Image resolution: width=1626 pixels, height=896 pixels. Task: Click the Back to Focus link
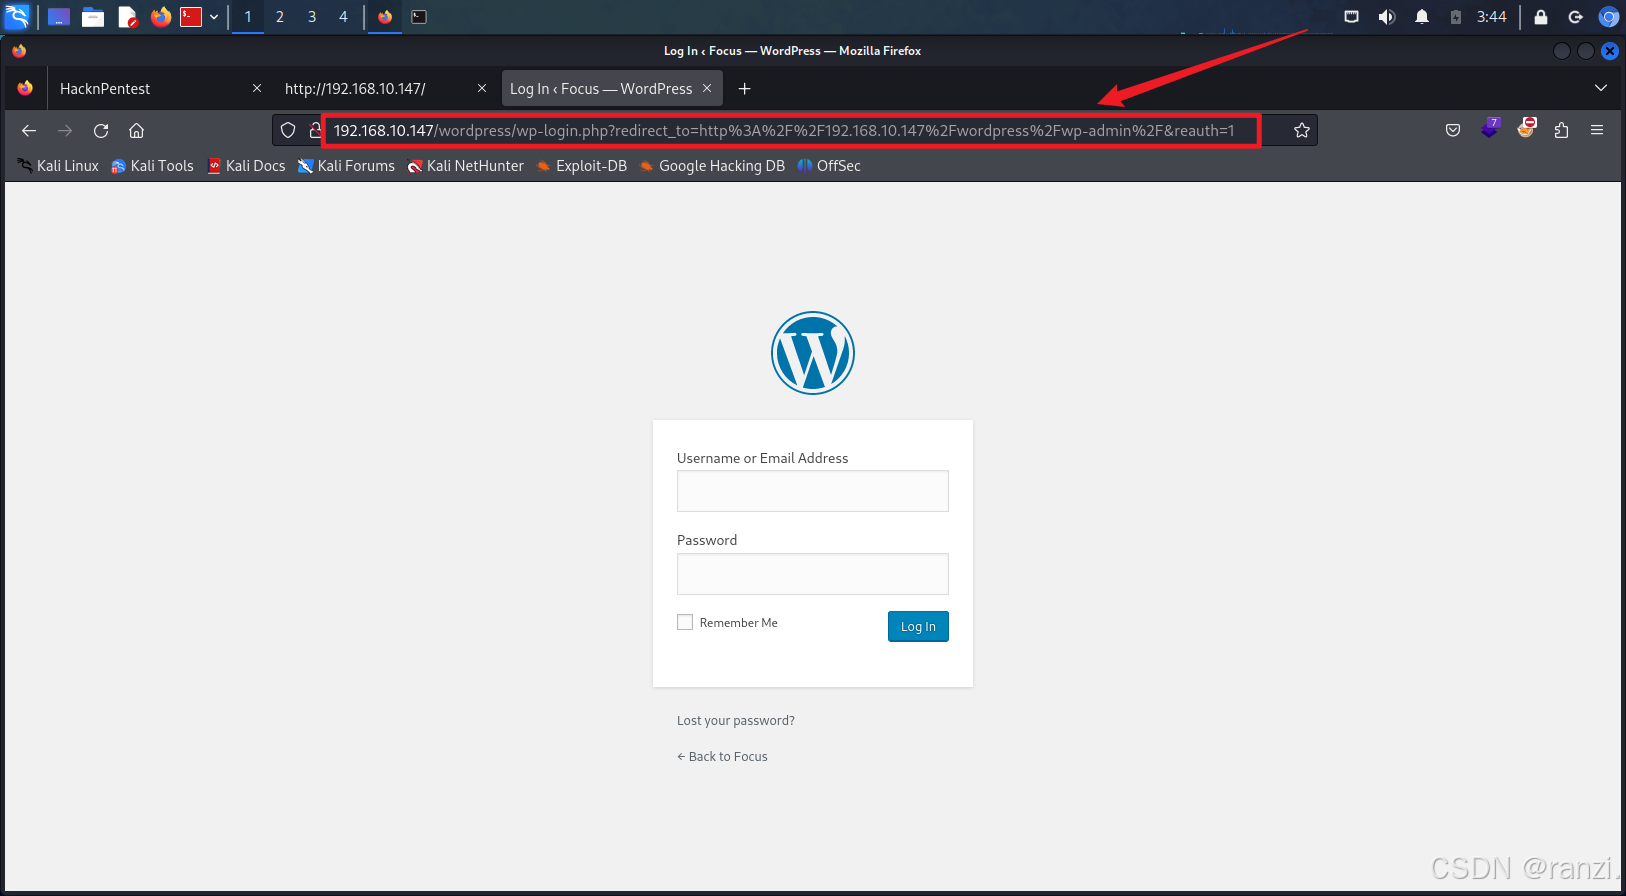[722, 756]
